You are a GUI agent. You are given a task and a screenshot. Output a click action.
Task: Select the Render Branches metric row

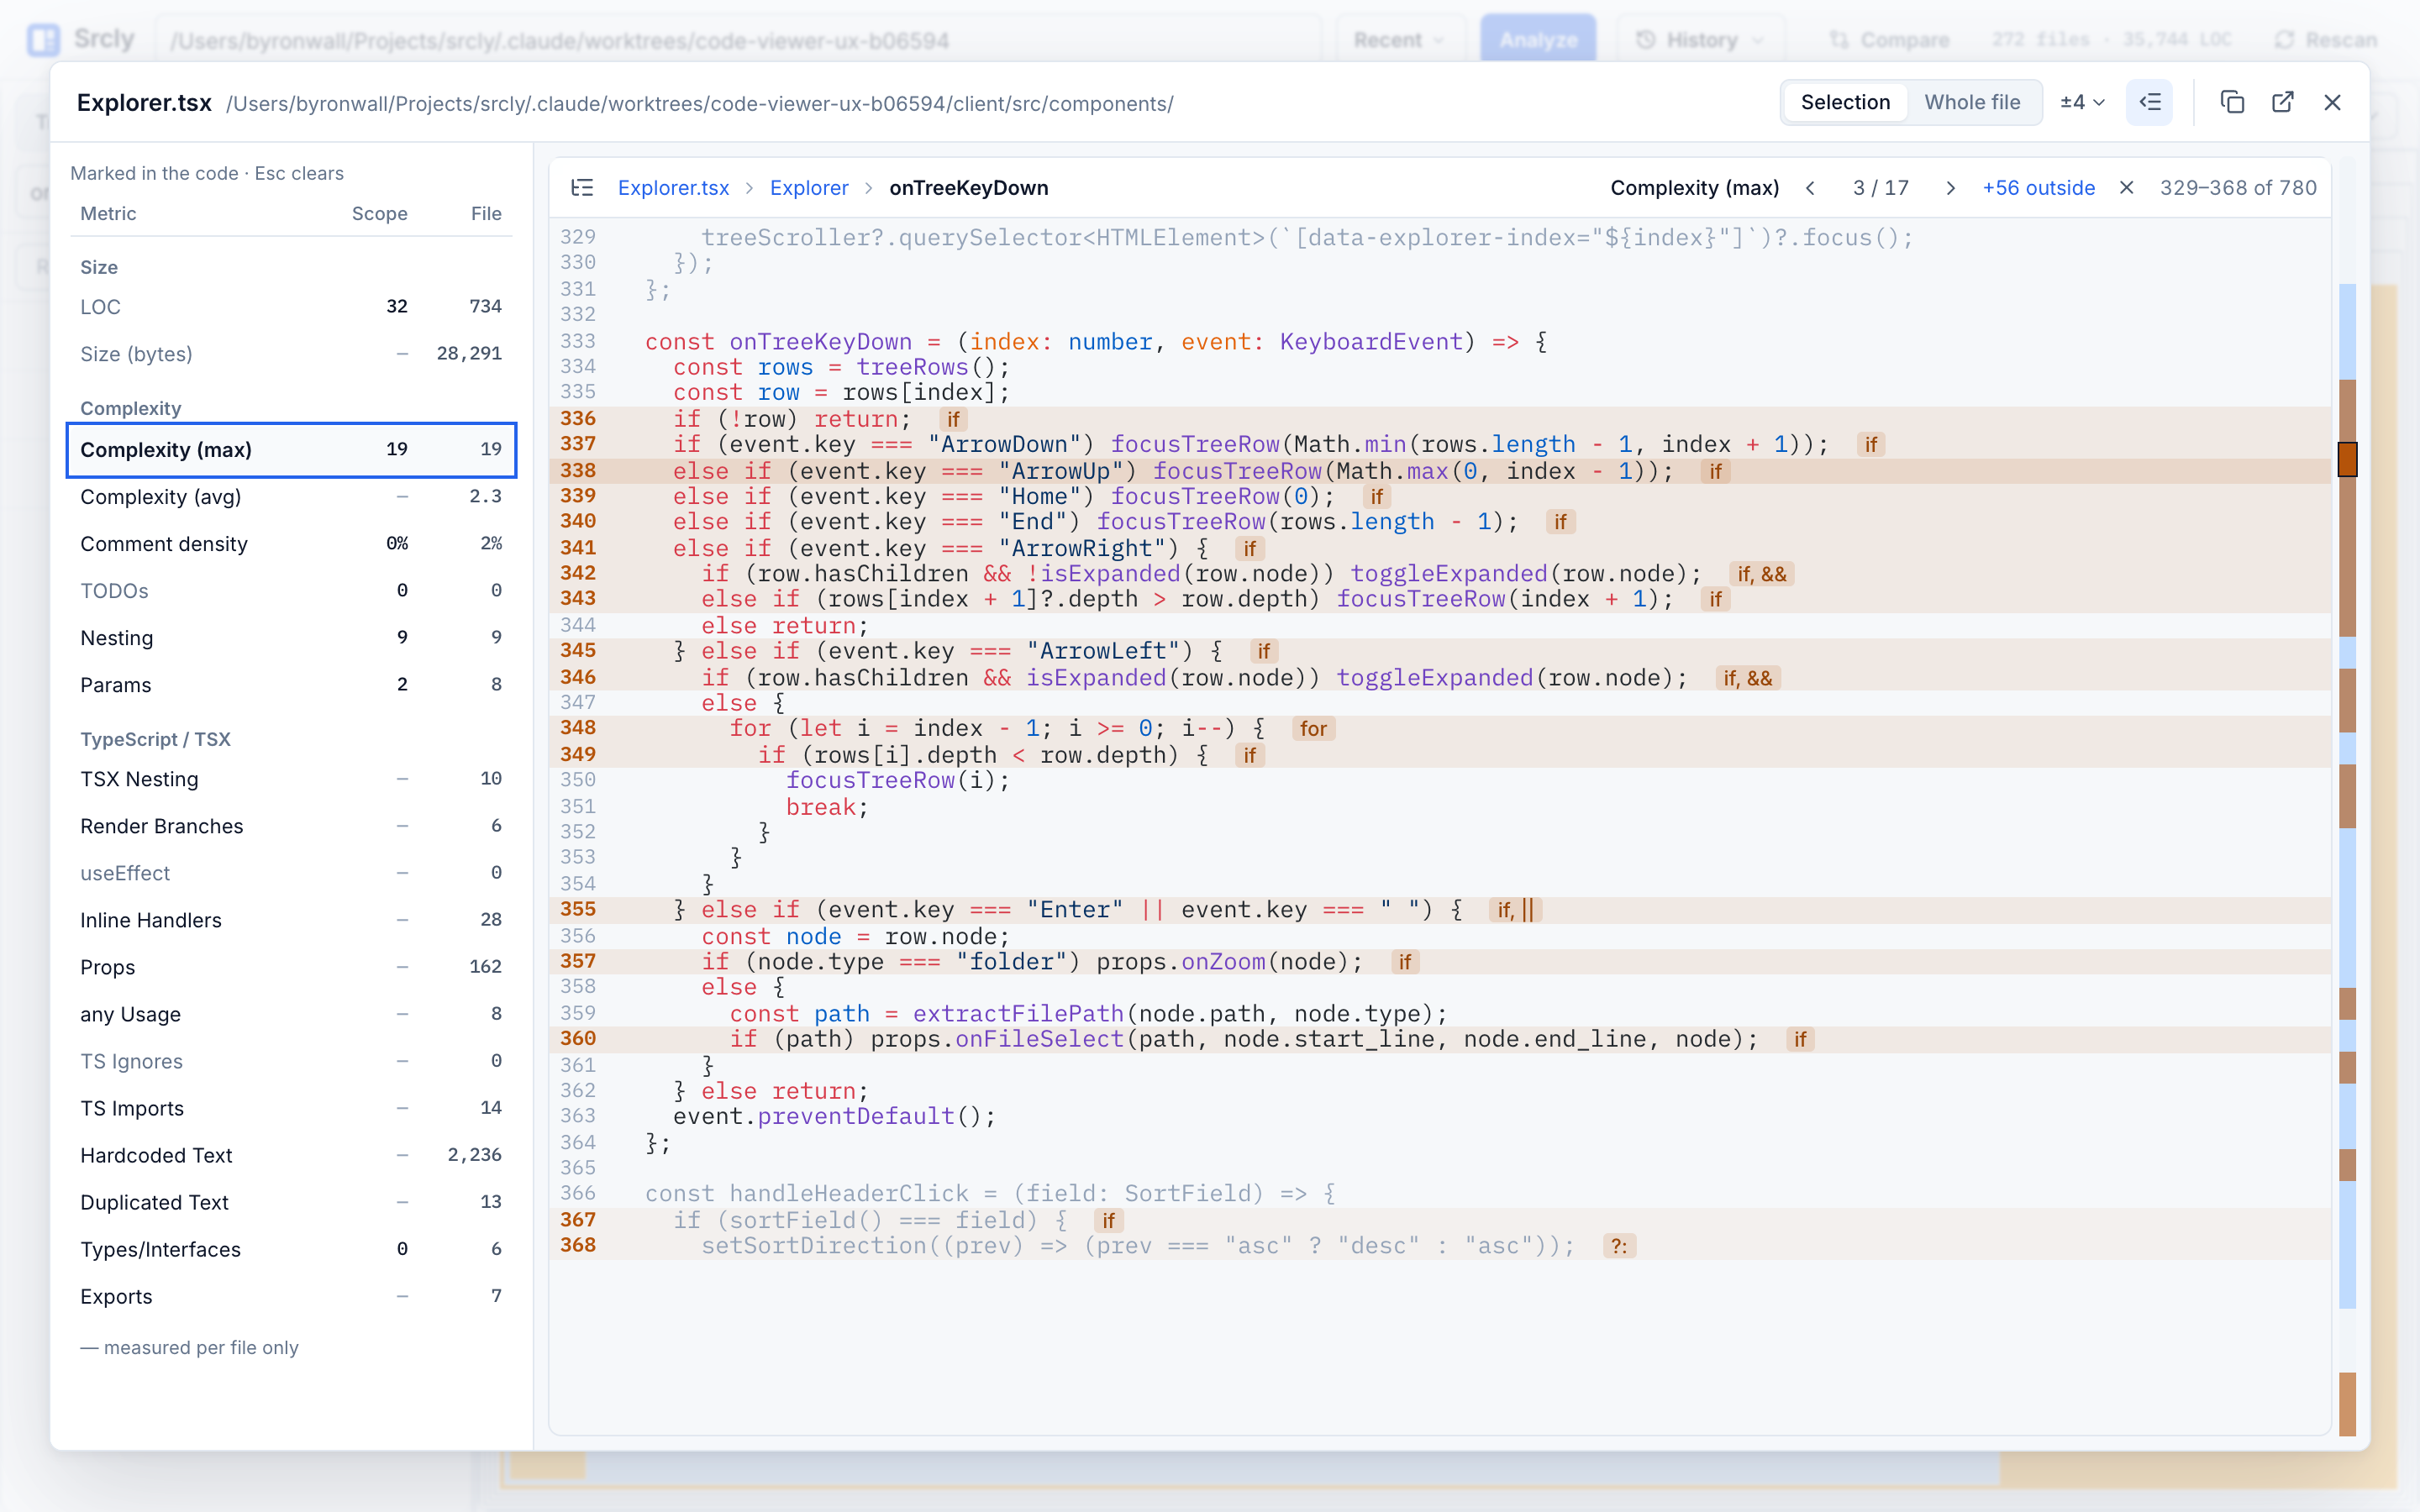pos(291,825)
